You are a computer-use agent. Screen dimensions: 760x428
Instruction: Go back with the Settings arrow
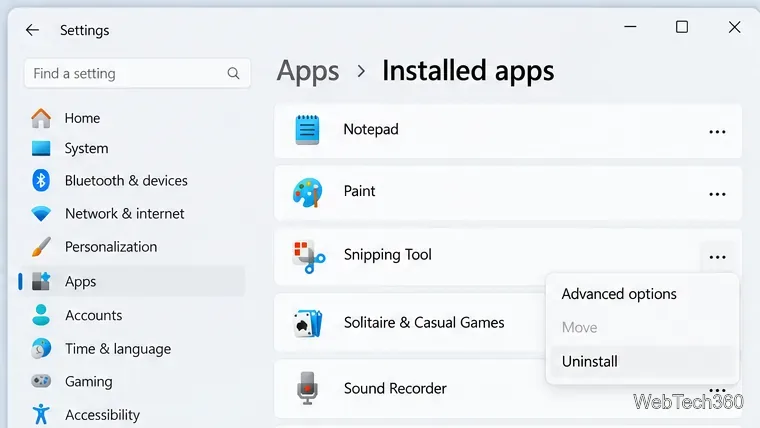pyautogui.click(x=32, y=30)
